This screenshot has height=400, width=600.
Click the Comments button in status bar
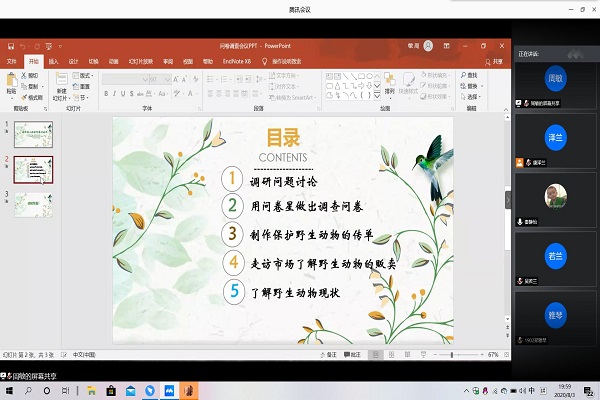(x=353, y=354)
